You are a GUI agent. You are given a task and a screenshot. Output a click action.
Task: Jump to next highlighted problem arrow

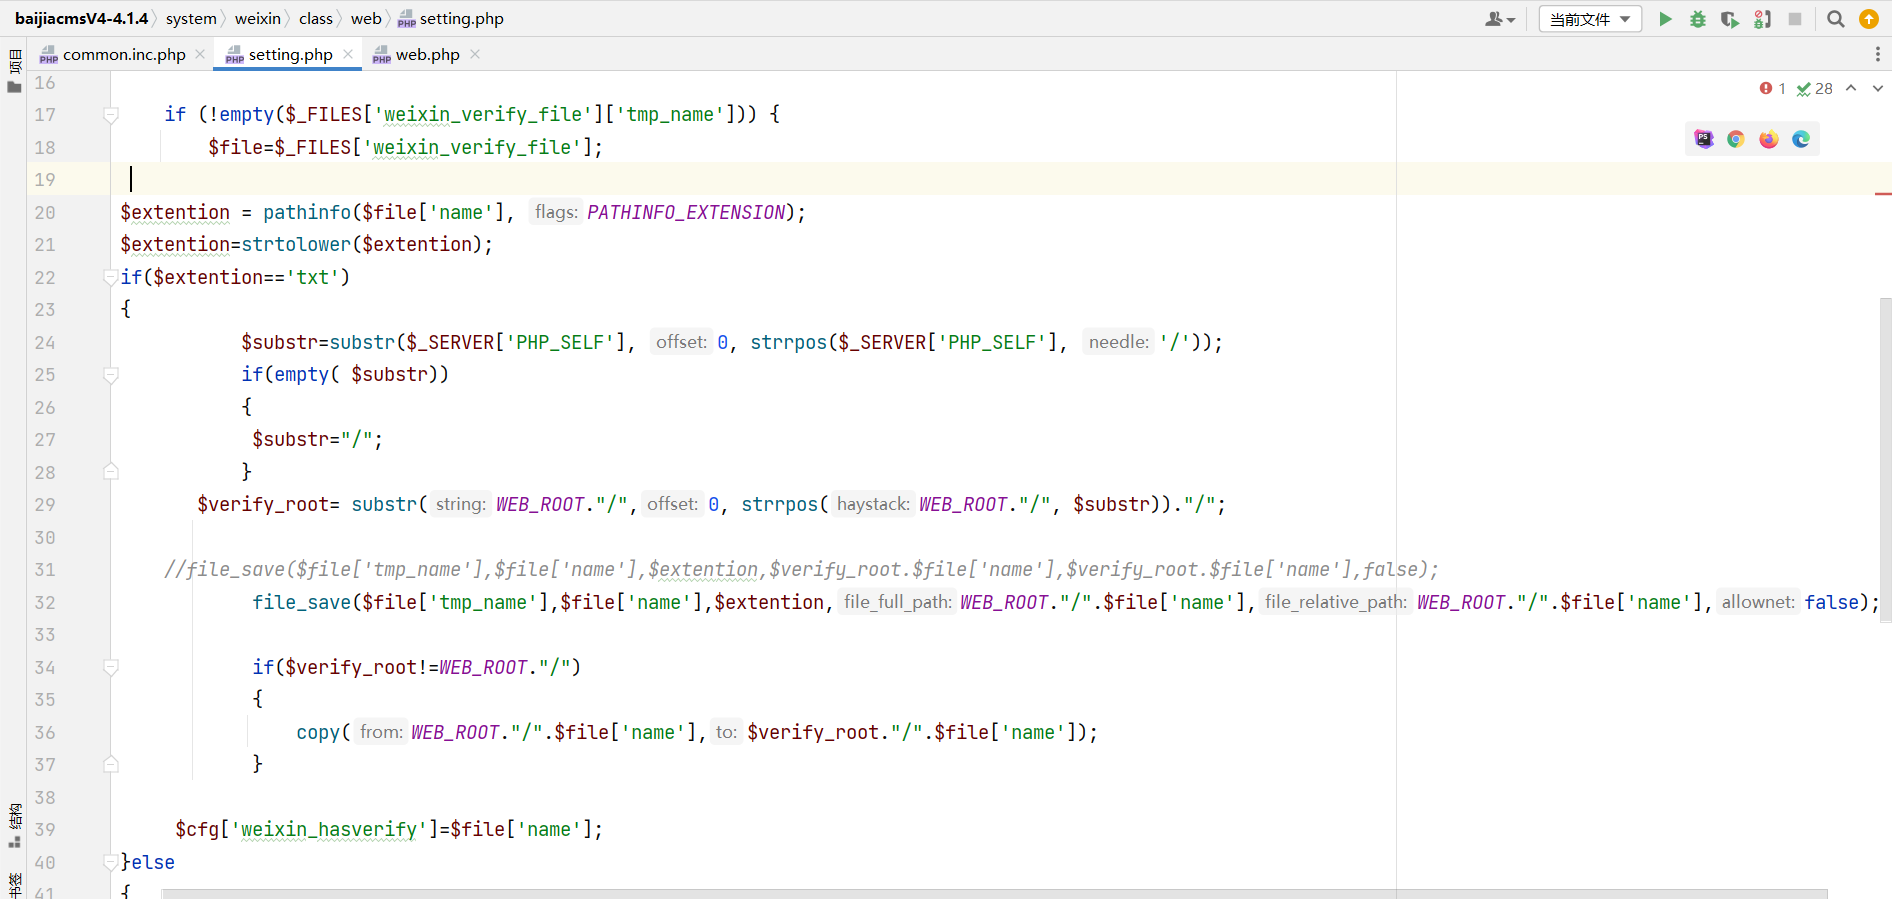click(1878, 88)
